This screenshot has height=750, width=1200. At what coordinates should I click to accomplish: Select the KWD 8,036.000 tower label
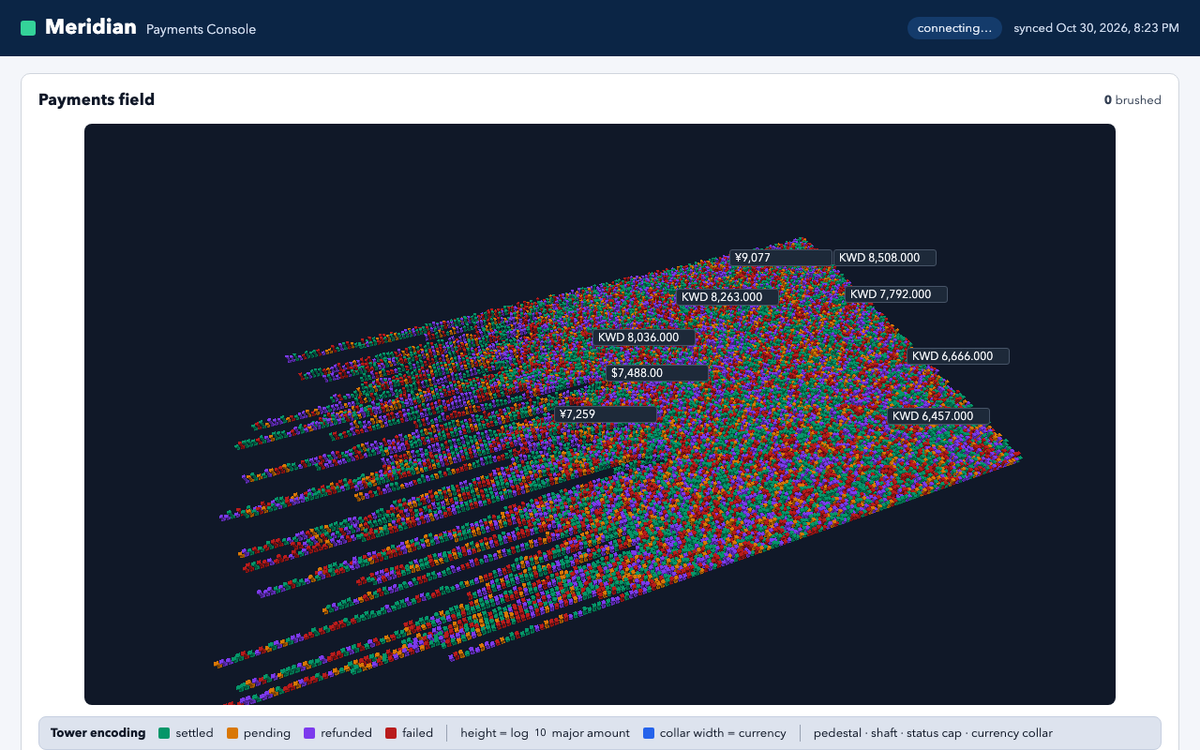click(x=644, y=337)
